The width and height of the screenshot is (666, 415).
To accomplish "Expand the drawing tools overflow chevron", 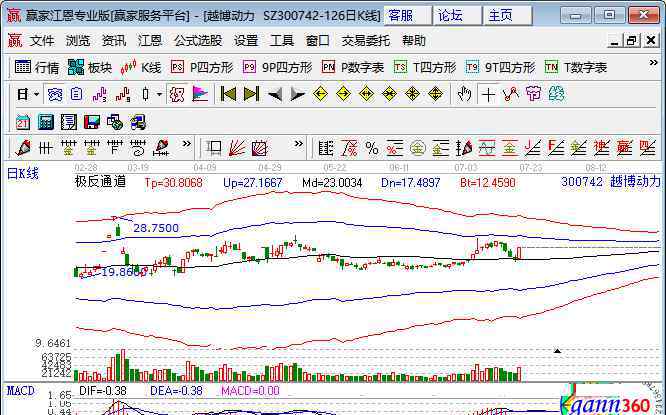I will pos(186,144).
